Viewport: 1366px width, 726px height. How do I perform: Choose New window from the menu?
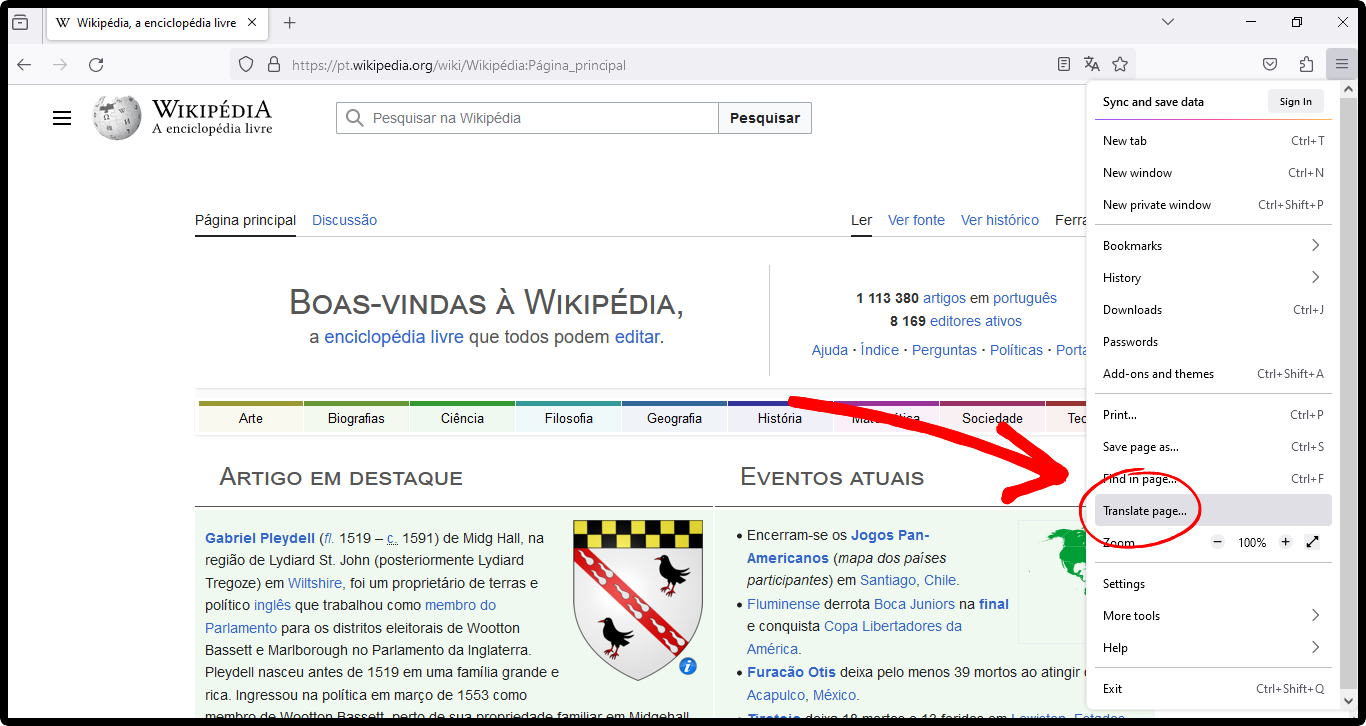tap(1213, 173)
